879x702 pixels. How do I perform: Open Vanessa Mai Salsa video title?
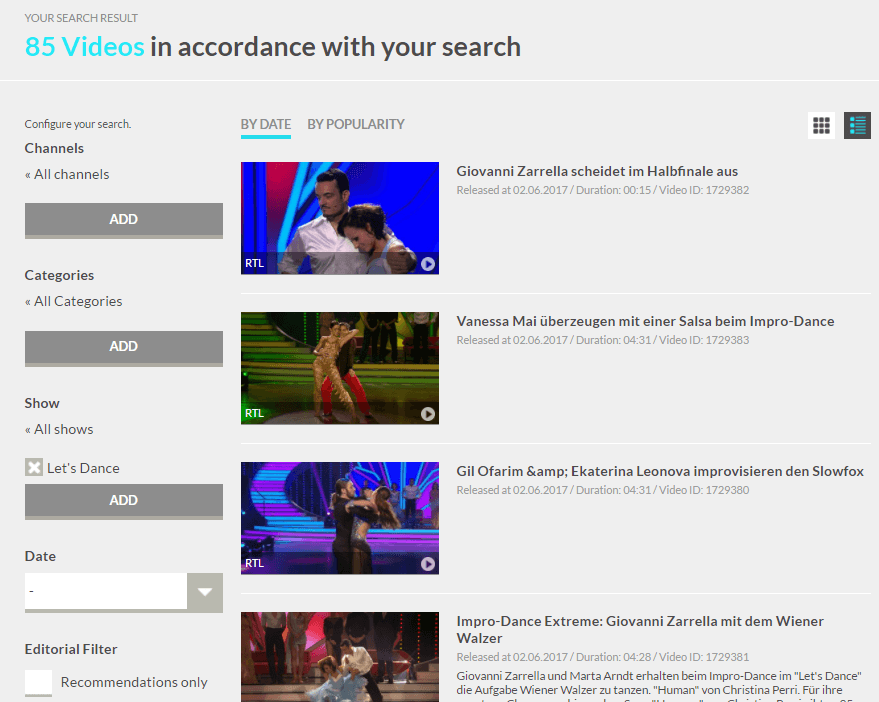tap(645, 321)
